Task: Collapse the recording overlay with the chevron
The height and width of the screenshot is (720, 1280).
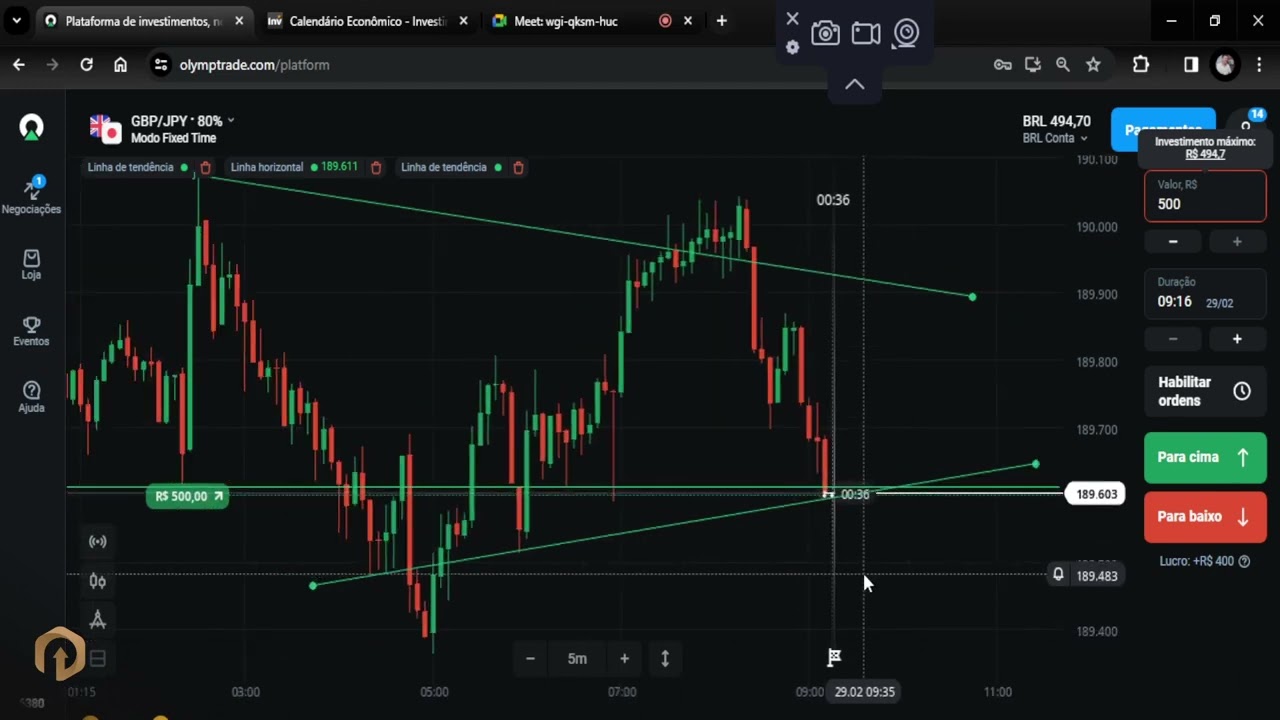Action: 855,85
